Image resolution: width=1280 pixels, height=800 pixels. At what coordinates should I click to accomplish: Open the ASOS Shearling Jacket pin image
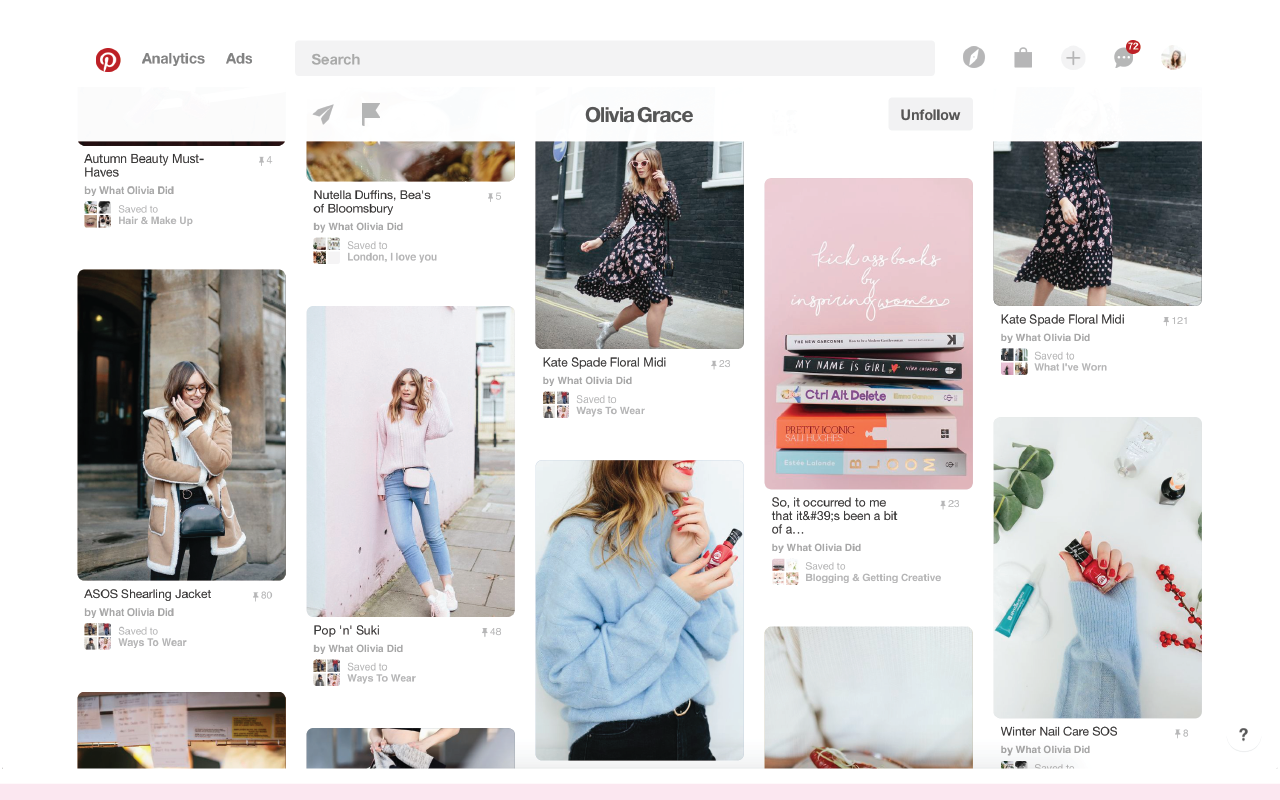coord(181,425)
